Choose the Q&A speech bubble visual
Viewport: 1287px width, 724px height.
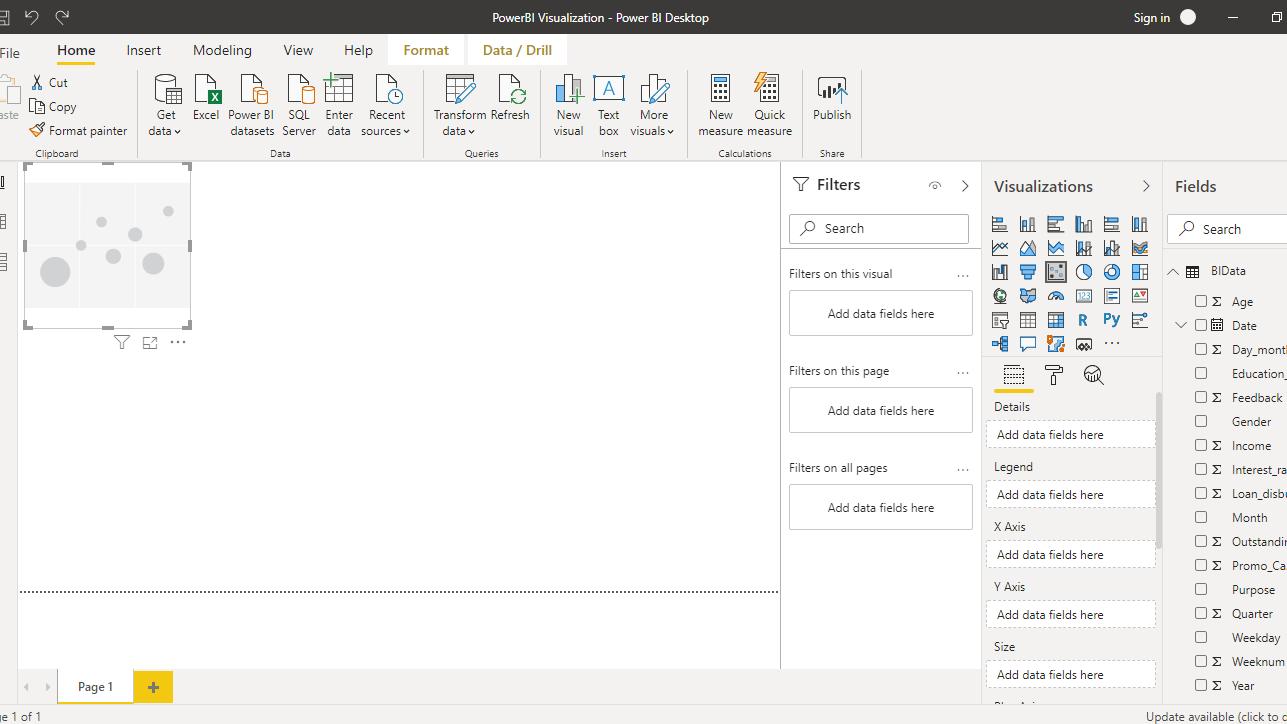pyautogui.click(x=1028, y=344)
